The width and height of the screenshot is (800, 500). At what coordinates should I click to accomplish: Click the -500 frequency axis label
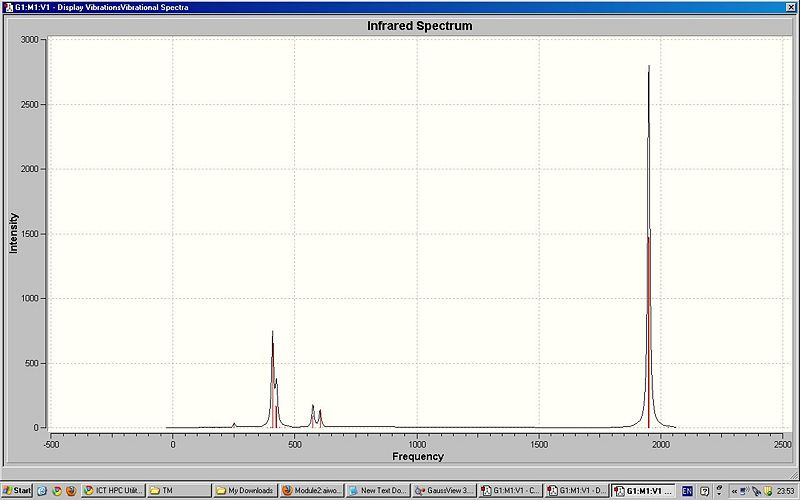(51, 444)
